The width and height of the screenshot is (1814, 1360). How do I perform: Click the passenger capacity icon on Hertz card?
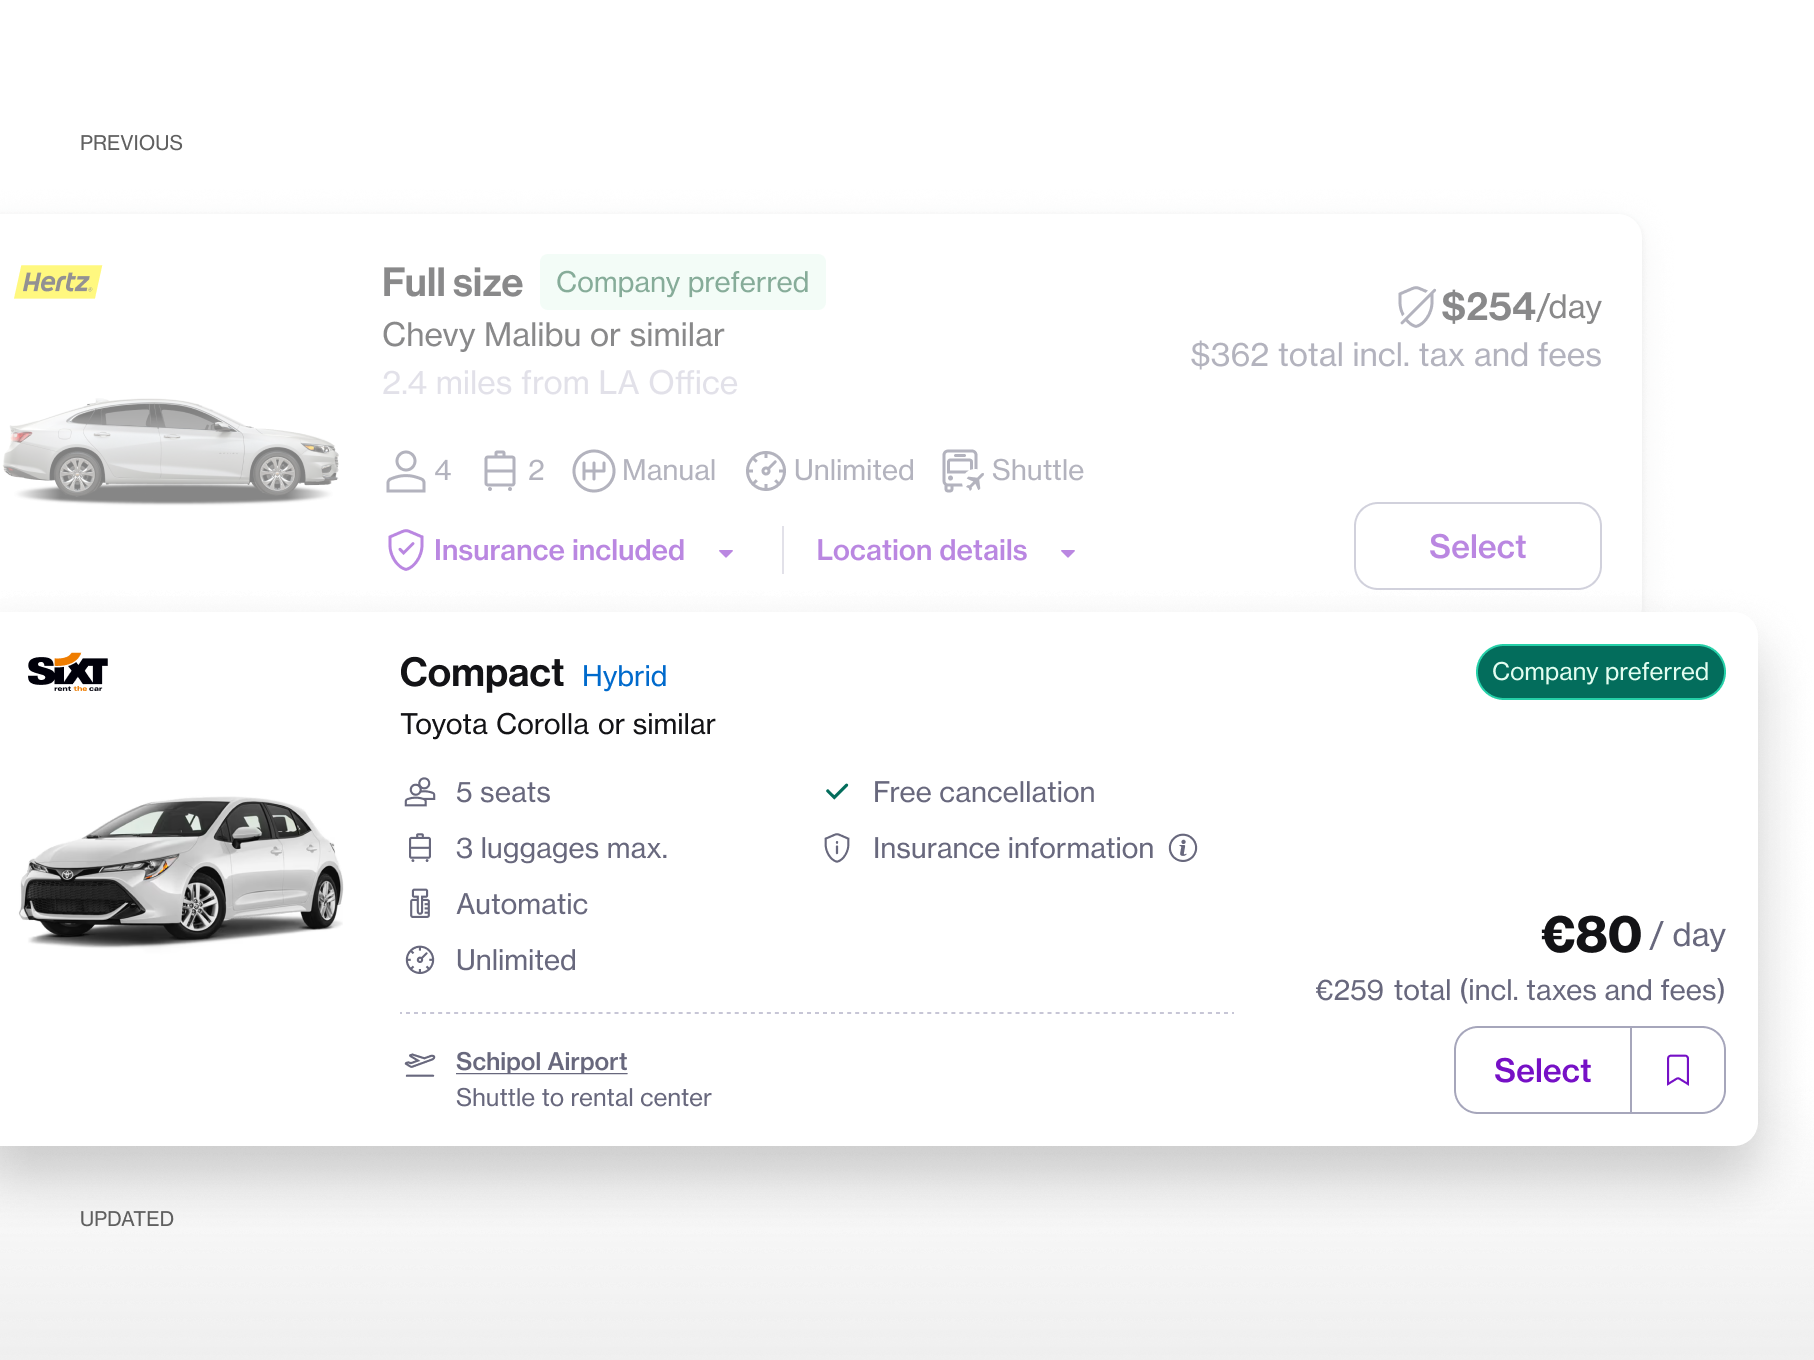click(404, 470)
